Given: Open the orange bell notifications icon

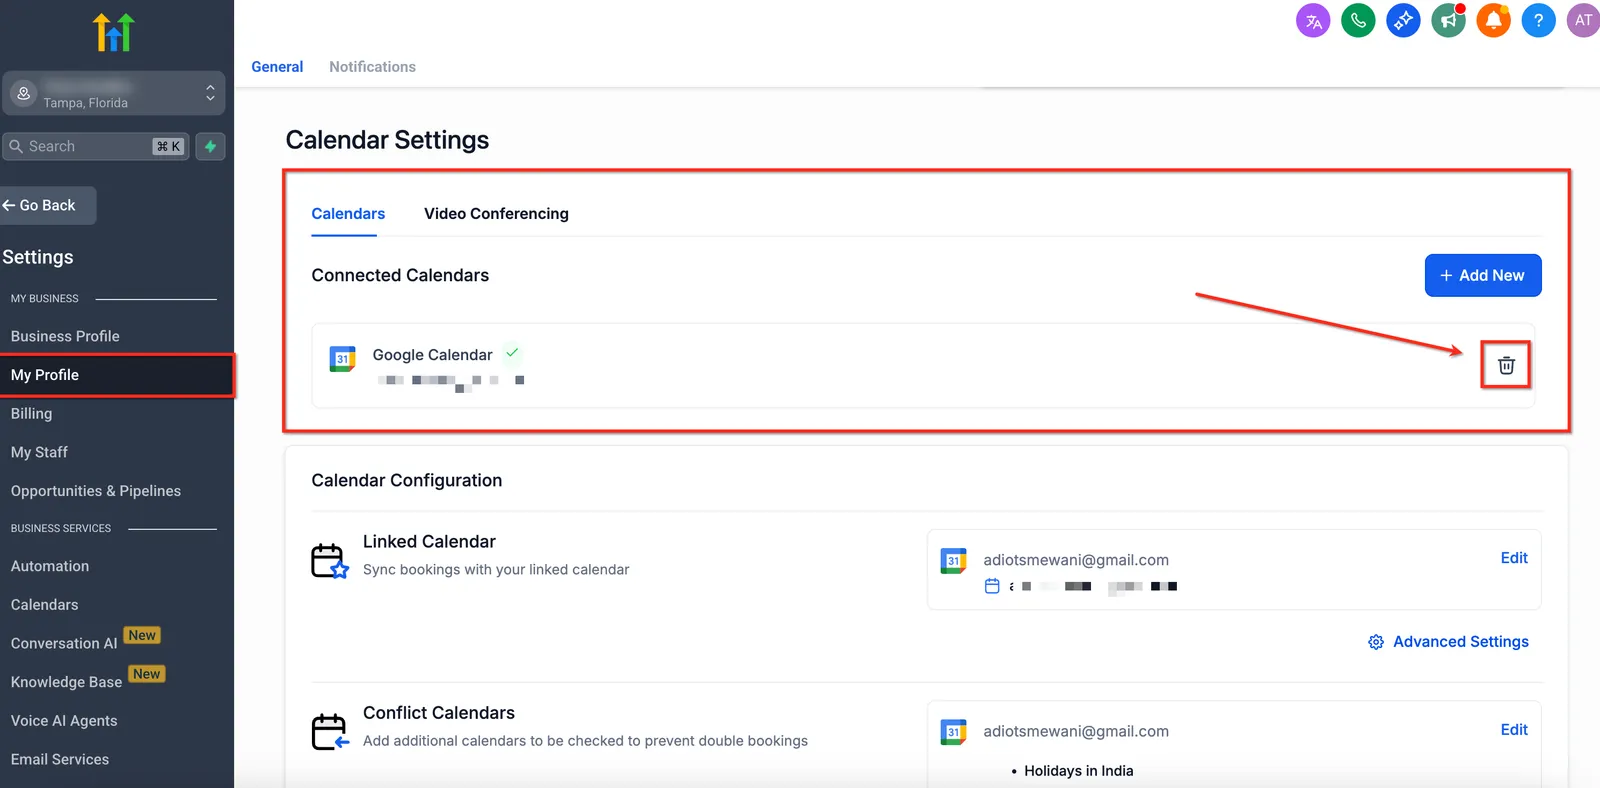Looking at the screenshot, I should click(1493, 20).
